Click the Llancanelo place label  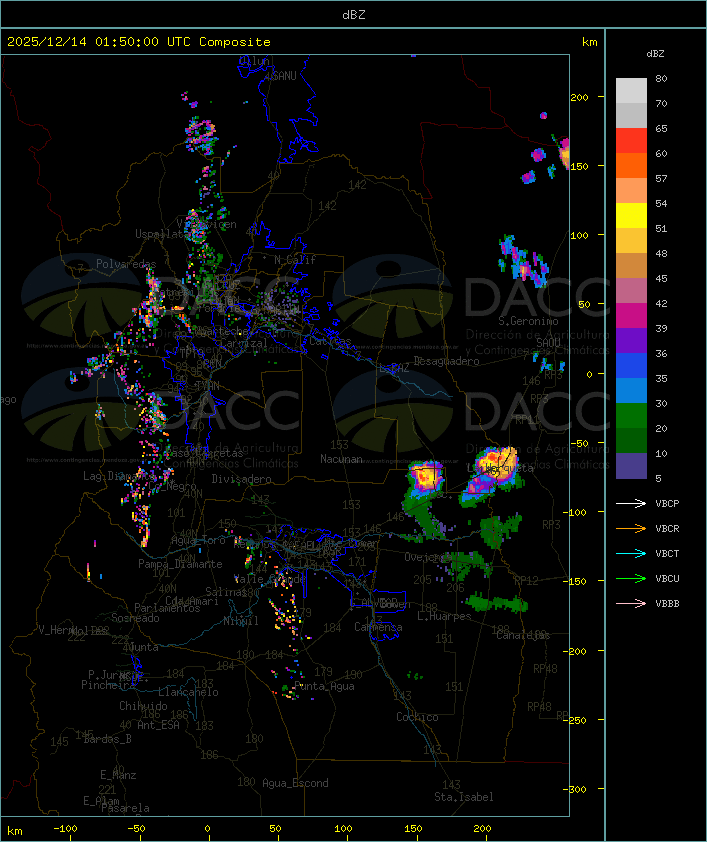(188, 692)
